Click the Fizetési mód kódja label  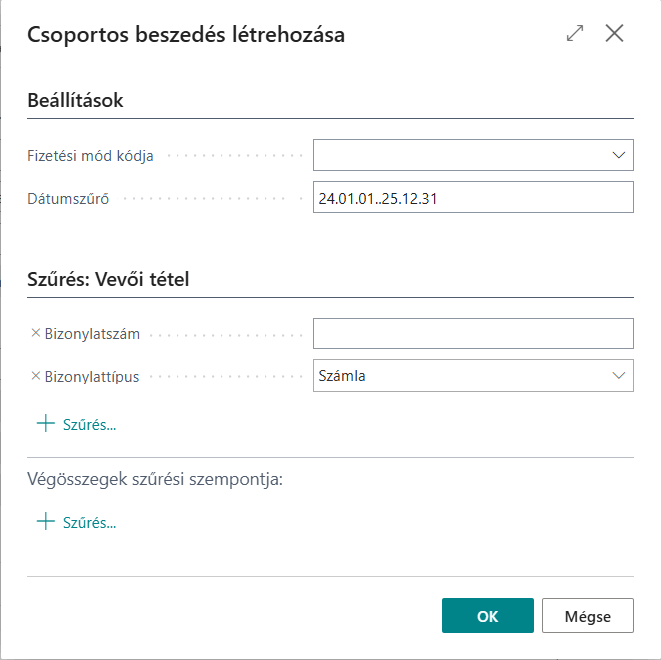point(90,156)
